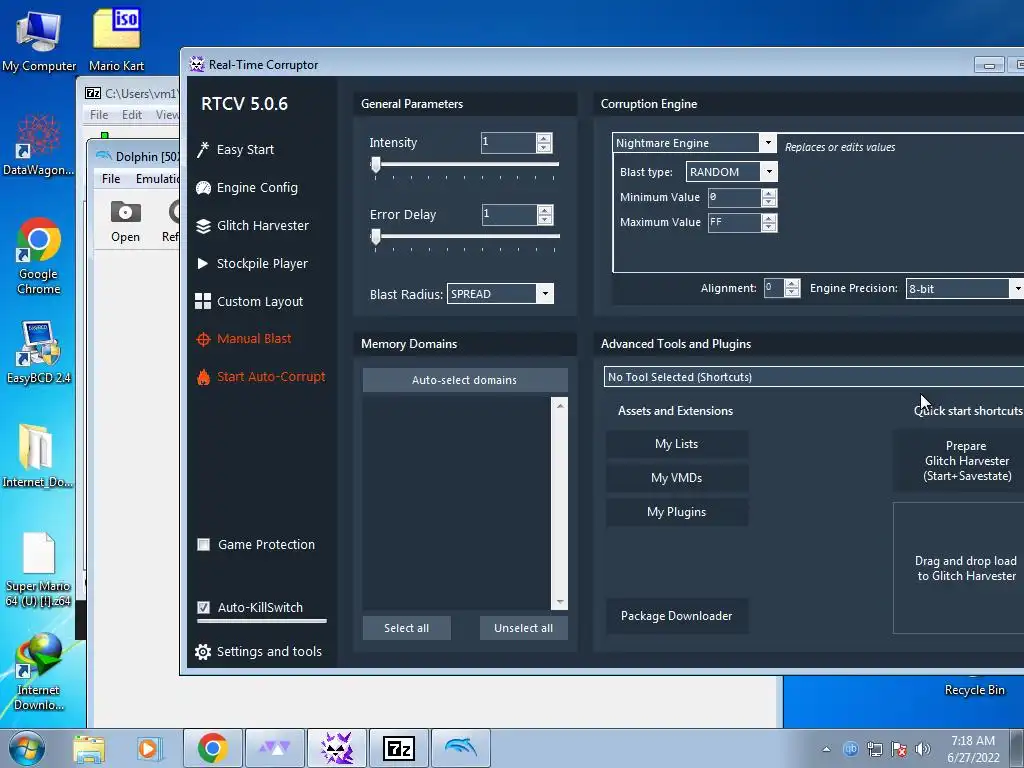The image size is (1024, 768).
Task: Increase Minimum Value spinner
Action: (769, 193)
